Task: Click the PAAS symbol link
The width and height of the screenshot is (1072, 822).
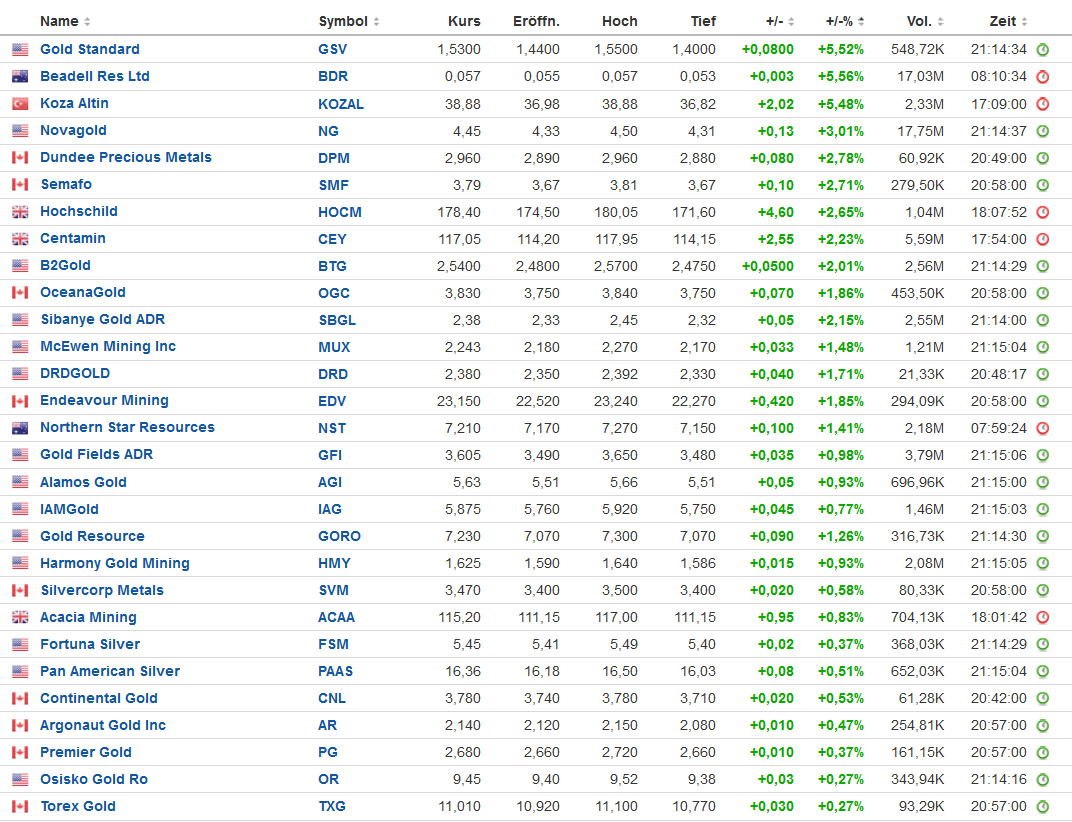Action: pyautogui.click(x=335, y=671)
